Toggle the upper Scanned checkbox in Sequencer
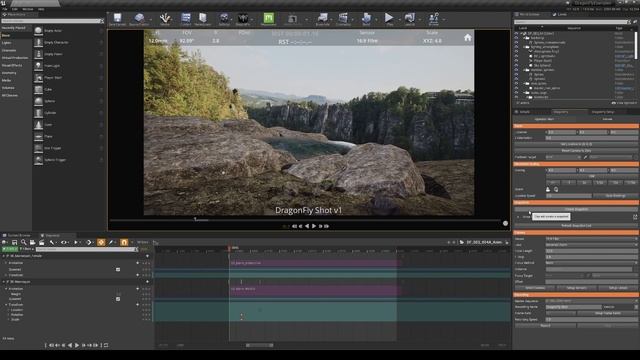640x360 pixels. tap(118, 269)
